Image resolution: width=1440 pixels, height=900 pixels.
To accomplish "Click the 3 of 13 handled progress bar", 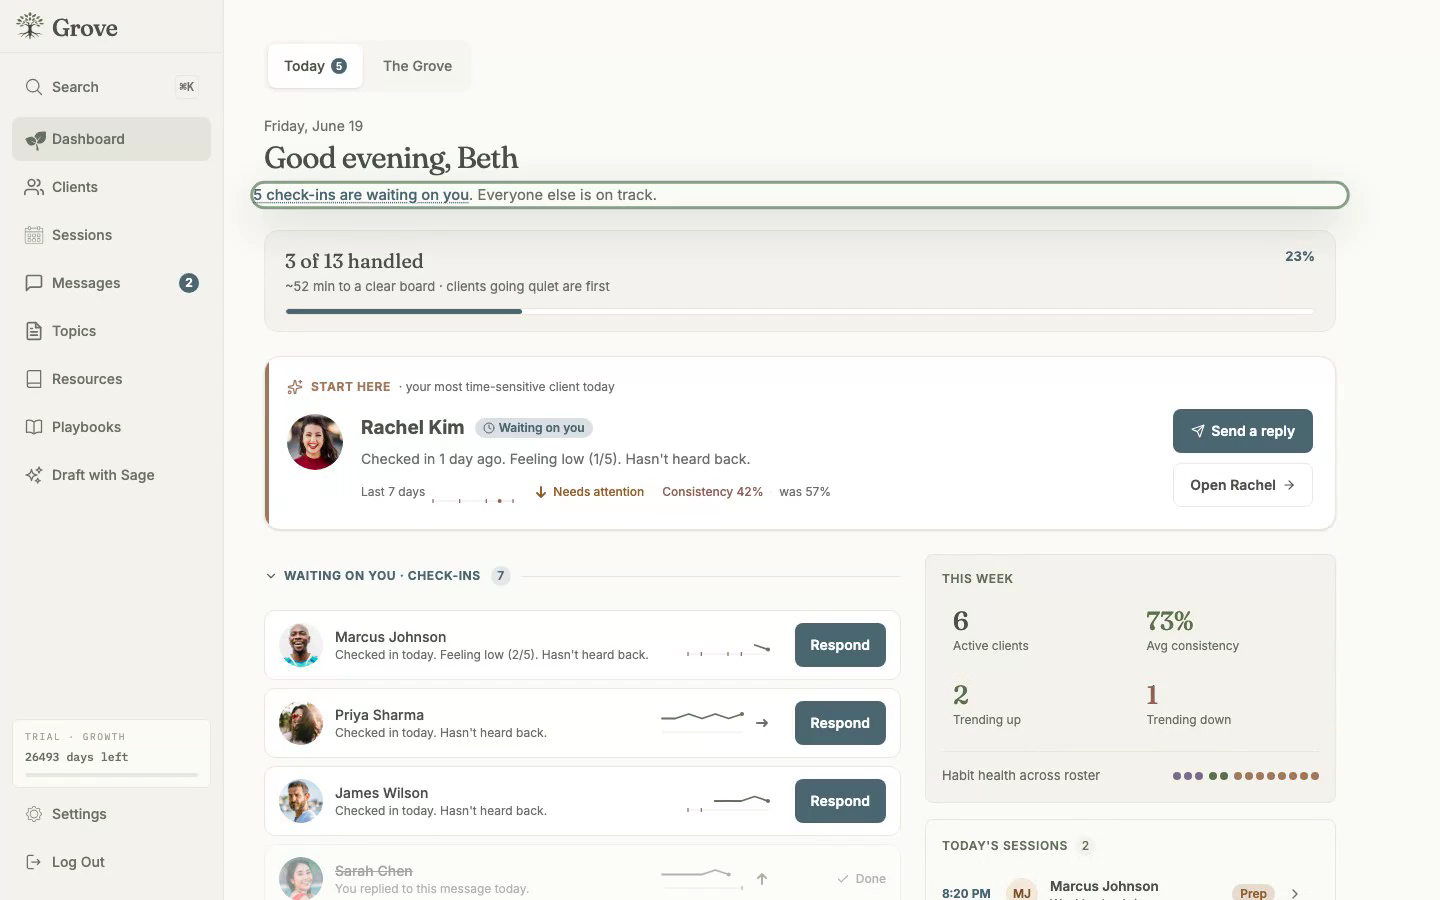I will click(799, 311).
